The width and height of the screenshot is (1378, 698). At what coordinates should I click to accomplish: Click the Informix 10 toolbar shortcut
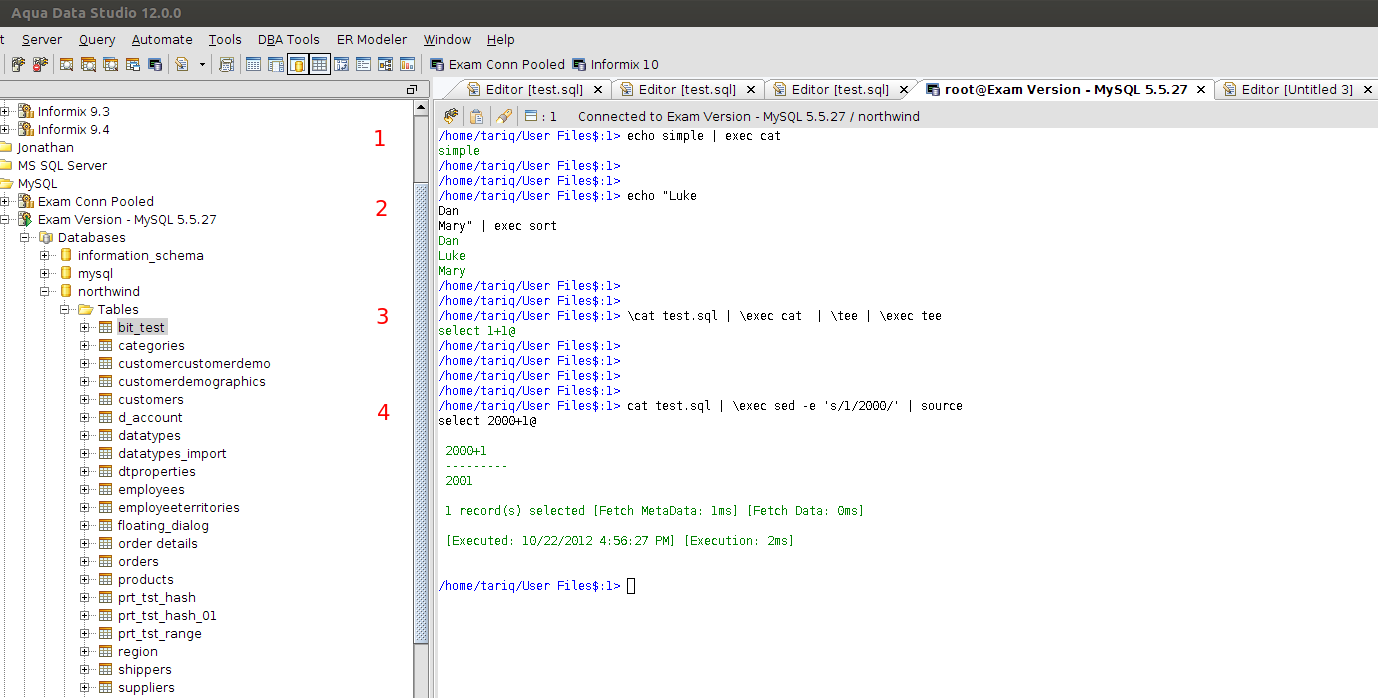(615, 64)
